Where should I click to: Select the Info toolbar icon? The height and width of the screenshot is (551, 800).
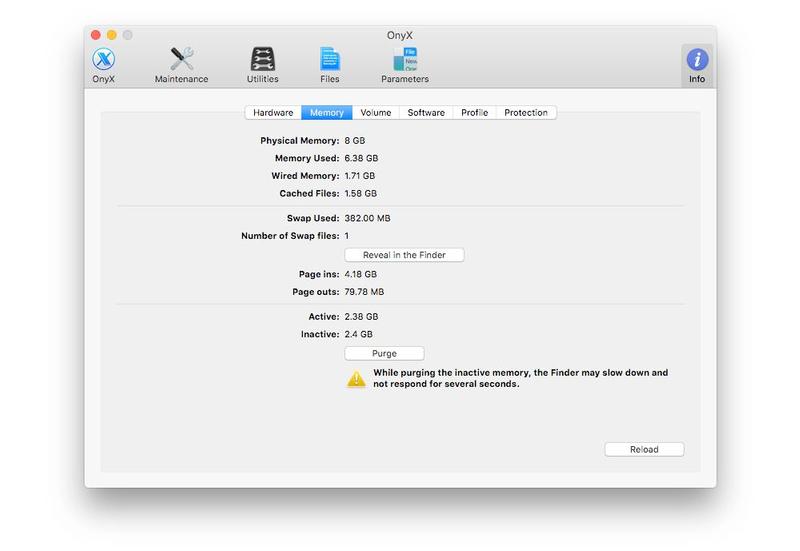(697, 65)
